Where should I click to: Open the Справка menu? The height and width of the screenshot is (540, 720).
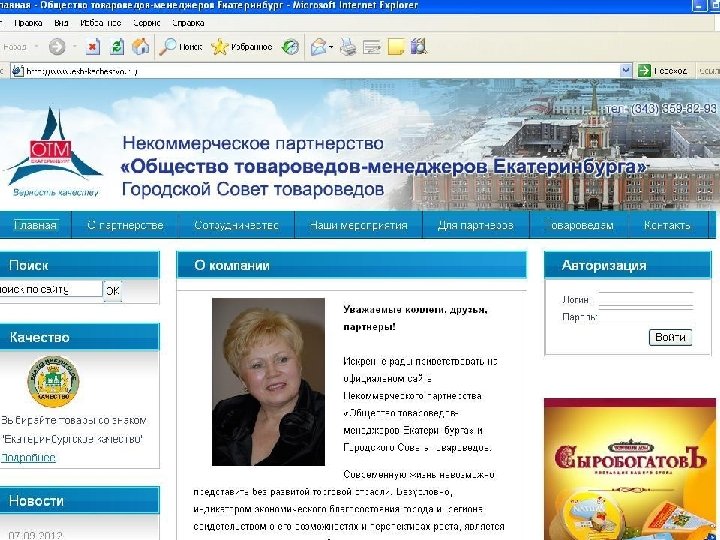[x=188, y=23]
